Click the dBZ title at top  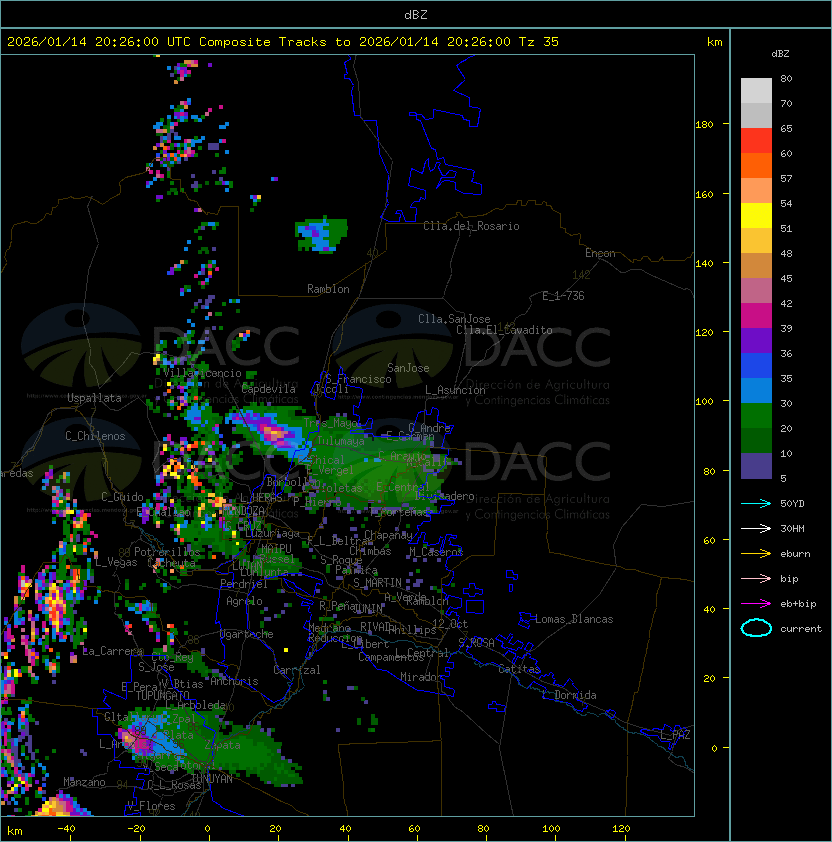click(x=416, y=15)
